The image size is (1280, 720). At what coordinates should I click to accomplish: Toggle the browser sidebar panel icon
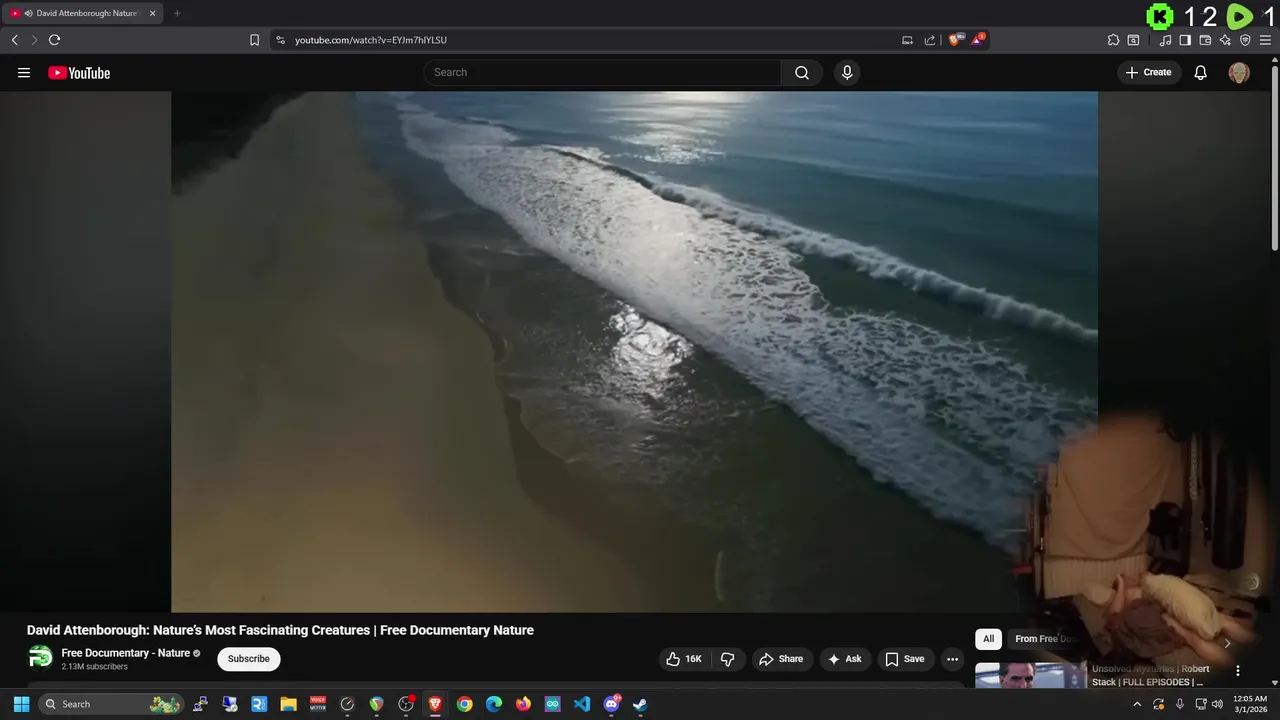tap(1185, 40)
